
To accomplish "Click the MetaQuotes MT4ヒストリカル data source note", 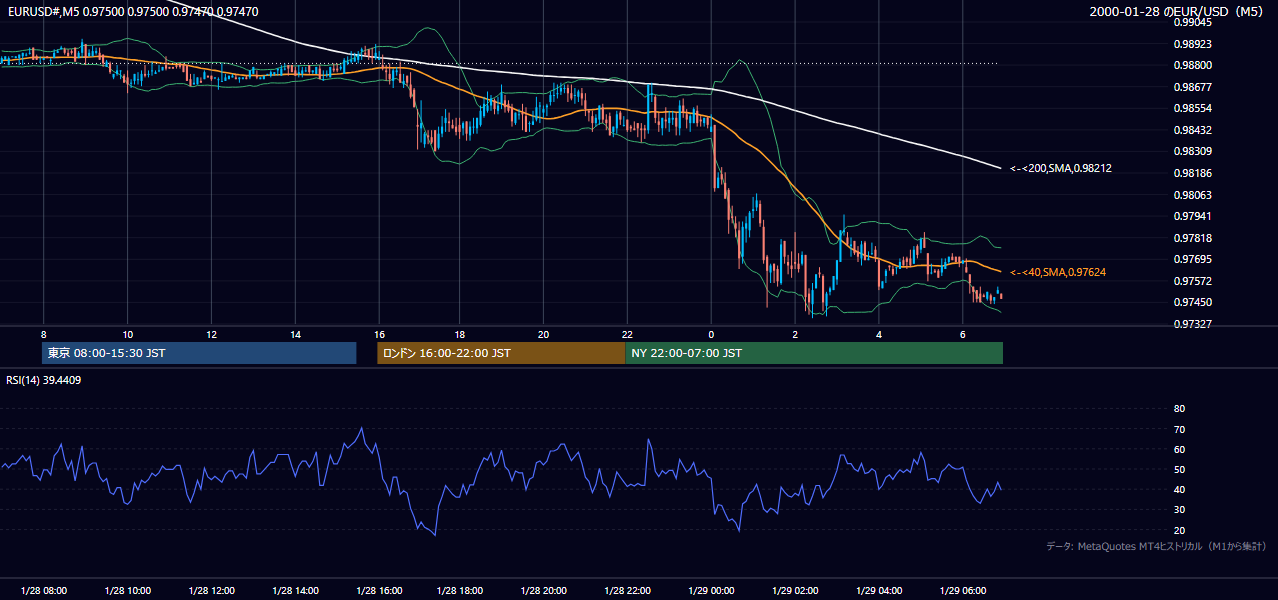I will (x=1156, y=546).
